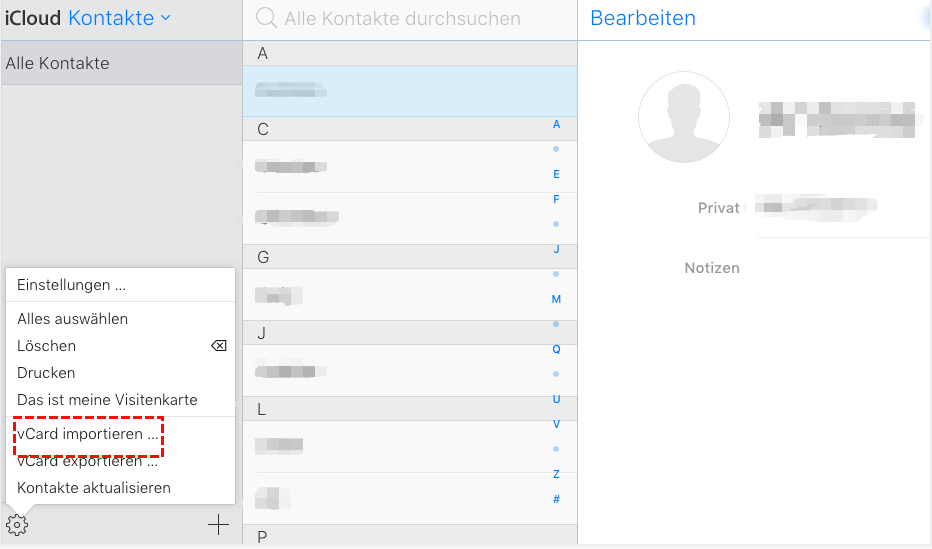Select vCard importieren menu entry
The image size is (932, 549).
coord(88,436)
